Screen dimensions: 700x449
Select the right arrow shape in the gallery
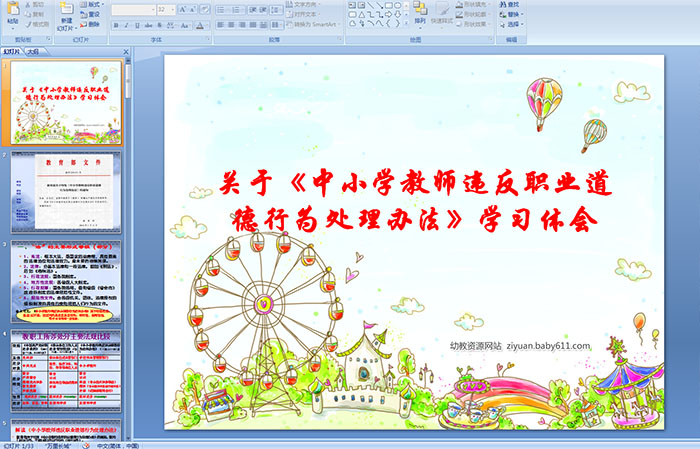[389, 14]
